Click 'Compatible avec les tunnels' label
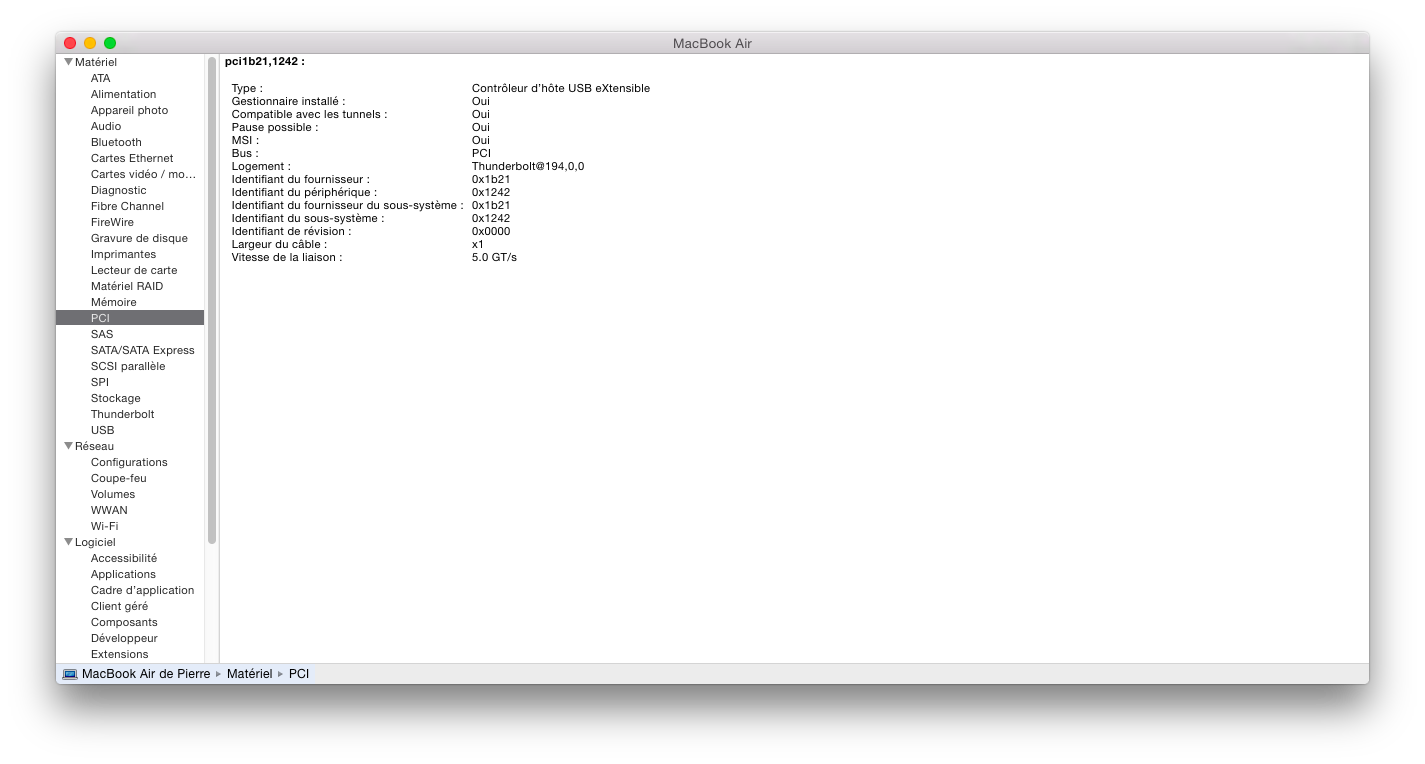1425x764 pixels. (x=310, y=114)
